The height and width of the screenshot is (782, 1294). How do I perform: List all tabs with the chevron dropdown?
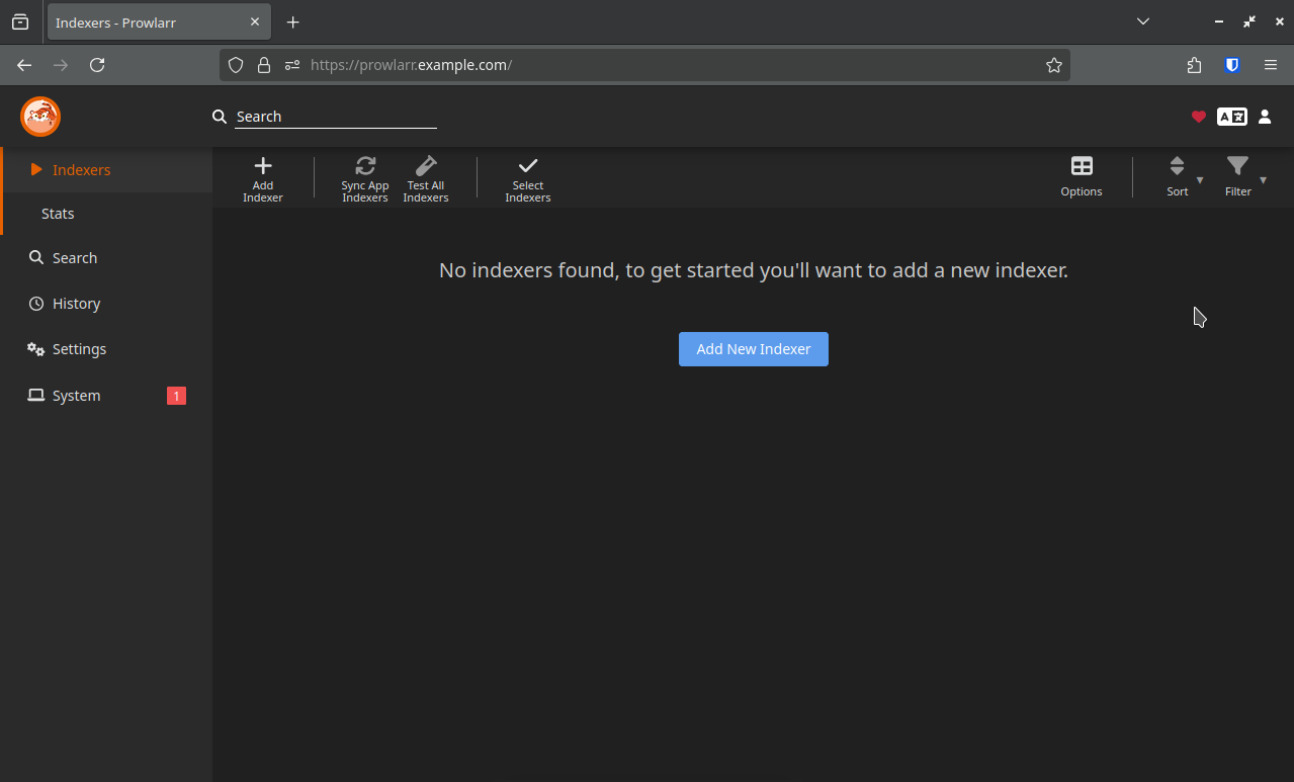pyautogui.click(x=1143, y=22)
